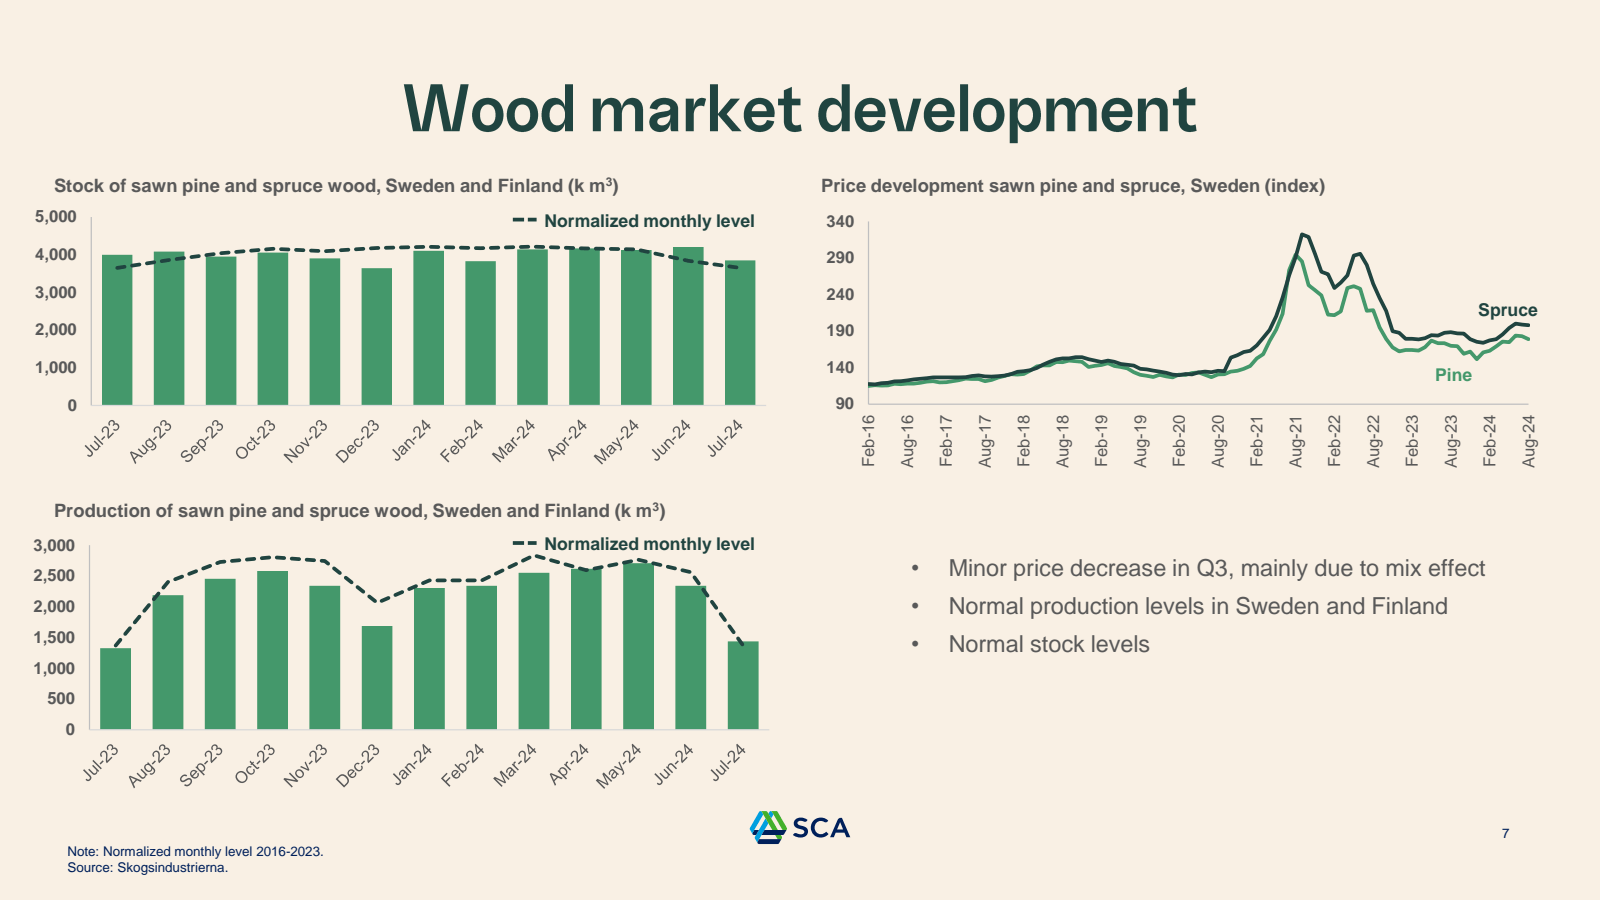Click the '4,000' y-axis value in the stock chart

[56, 255]
